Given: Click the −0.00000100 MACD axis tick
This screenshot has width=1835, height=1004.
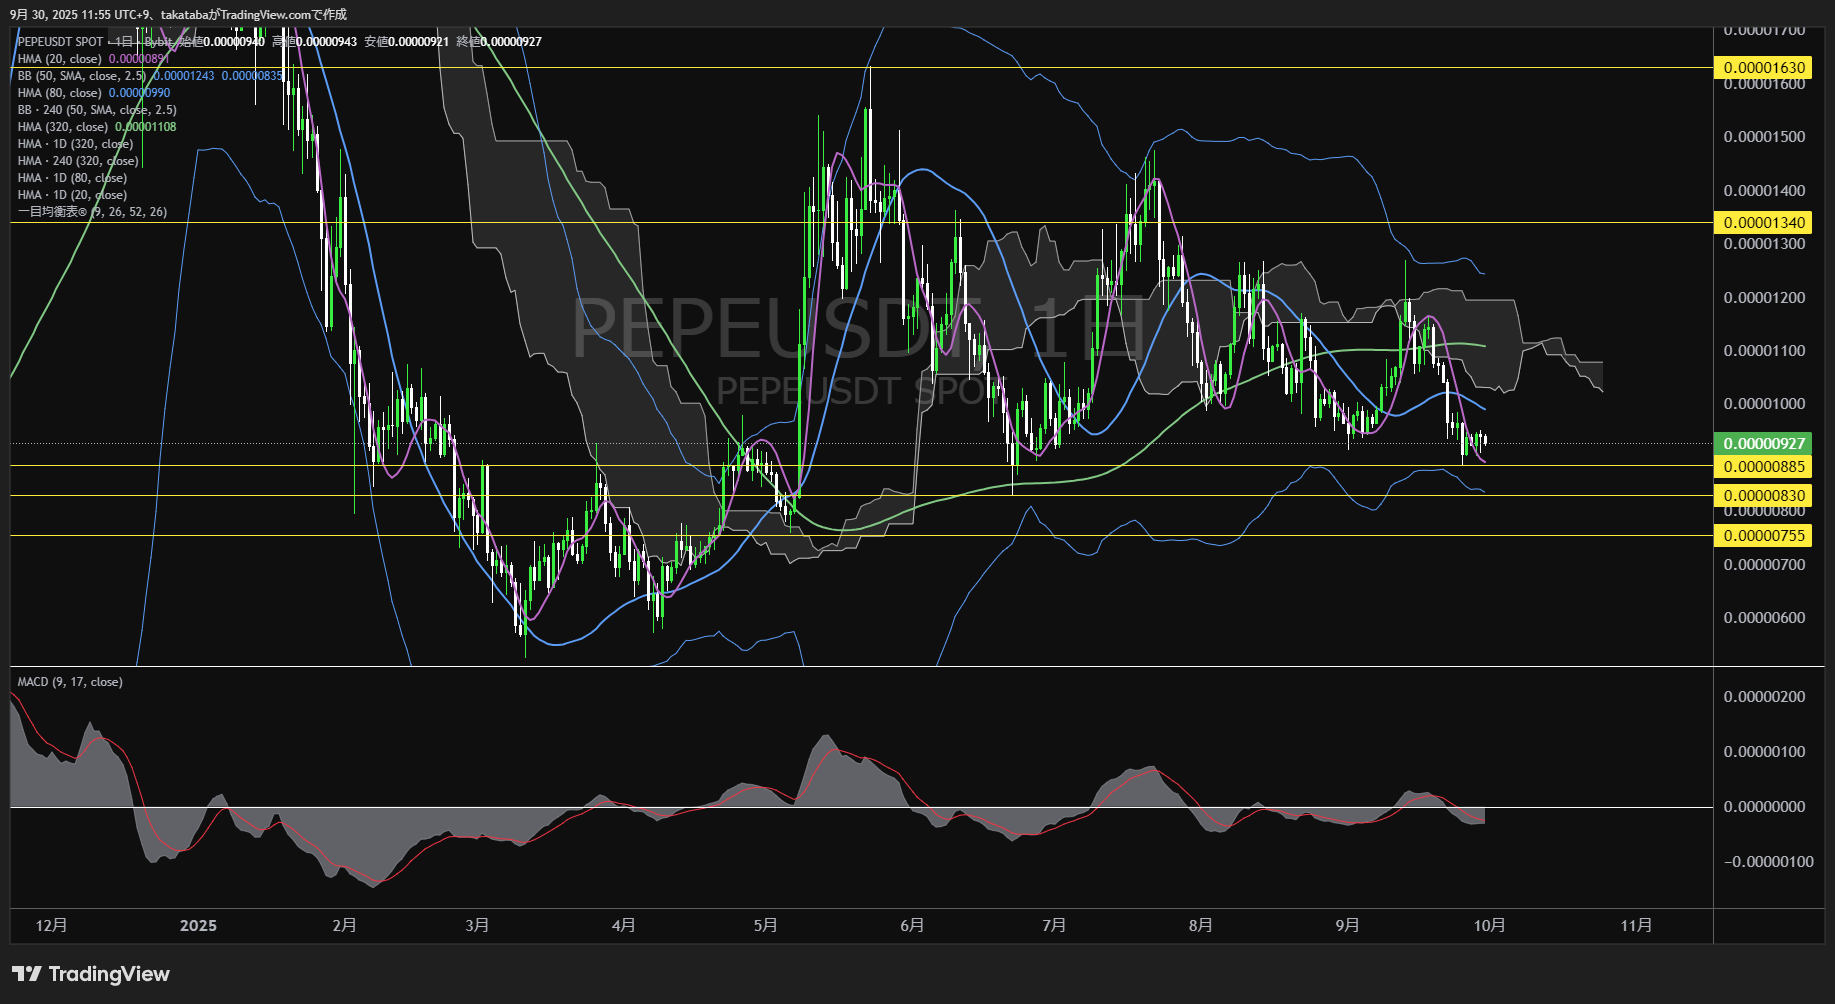Looking at the screenshot, I should click(1768, 862).
